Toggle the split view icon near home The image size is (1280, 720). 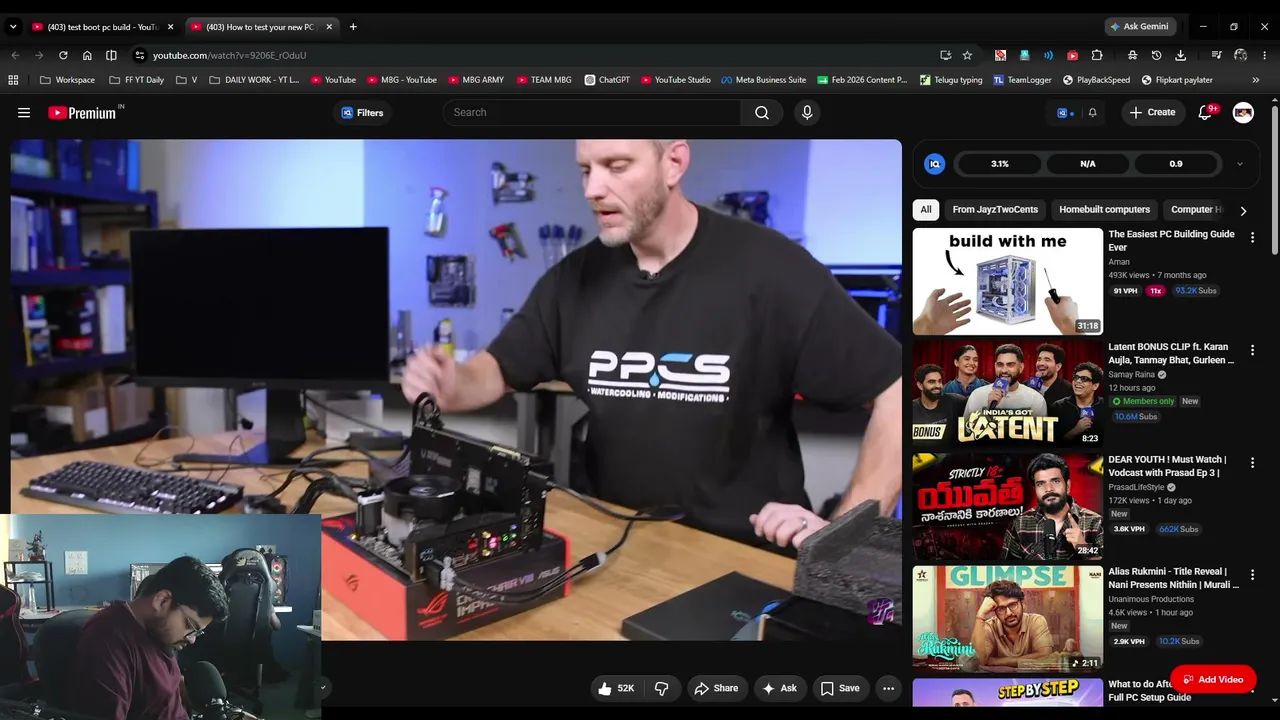[x=111, y=55]
